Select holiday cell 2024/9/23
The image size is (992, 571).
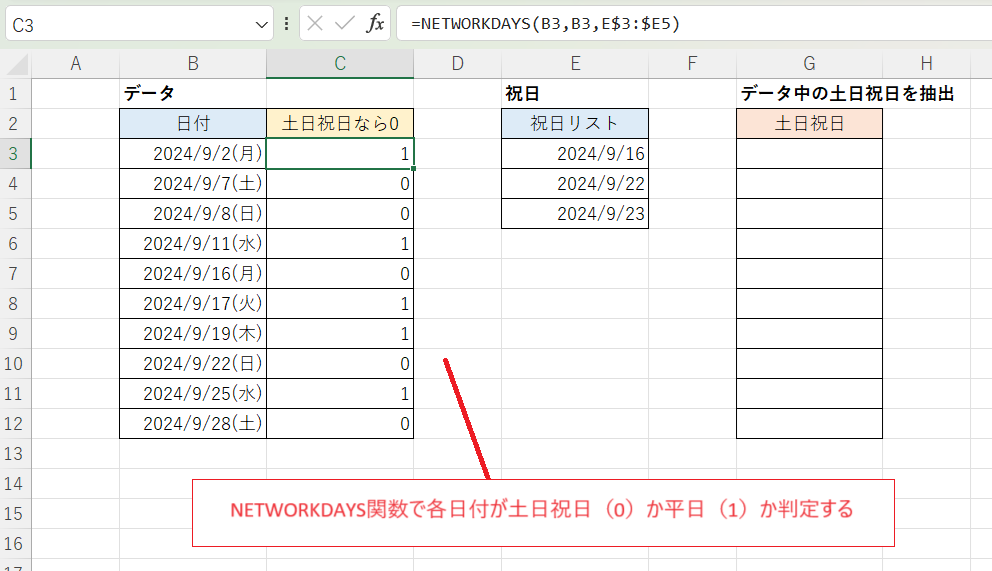pos(575,214)
